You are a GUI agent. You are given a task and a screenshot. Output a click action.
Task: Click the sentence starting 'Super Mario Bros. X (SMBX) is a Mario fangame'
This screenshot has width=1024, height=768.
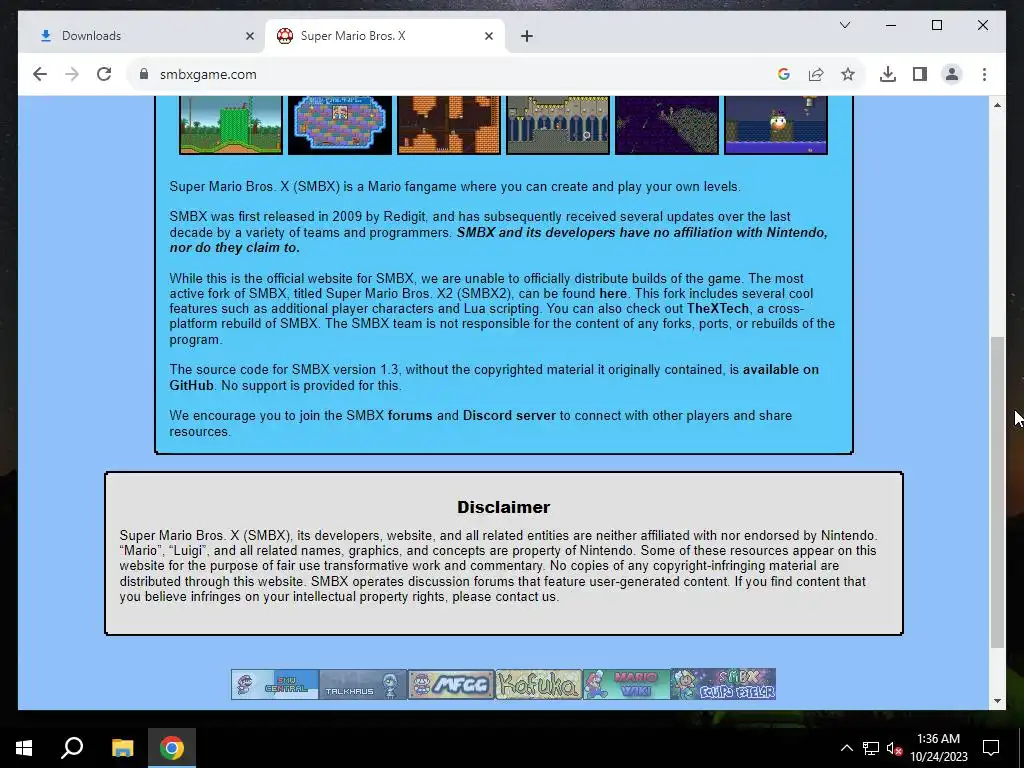tap(455, 187)
